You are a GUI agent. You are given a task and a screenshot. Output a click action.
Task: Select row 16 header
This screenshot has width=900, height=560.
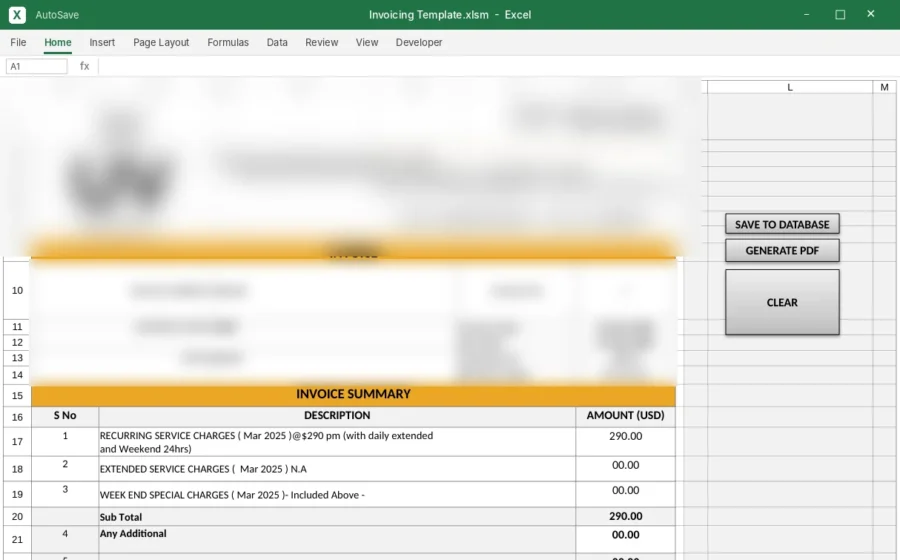17,417
